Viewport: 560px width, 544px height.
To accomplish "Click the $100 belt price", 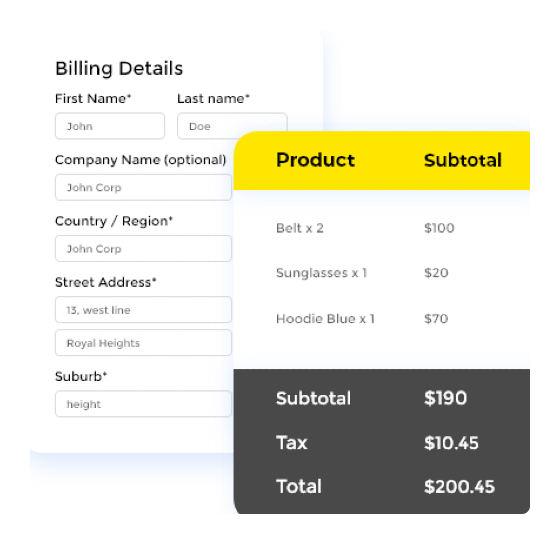I will tap(439, 228).
